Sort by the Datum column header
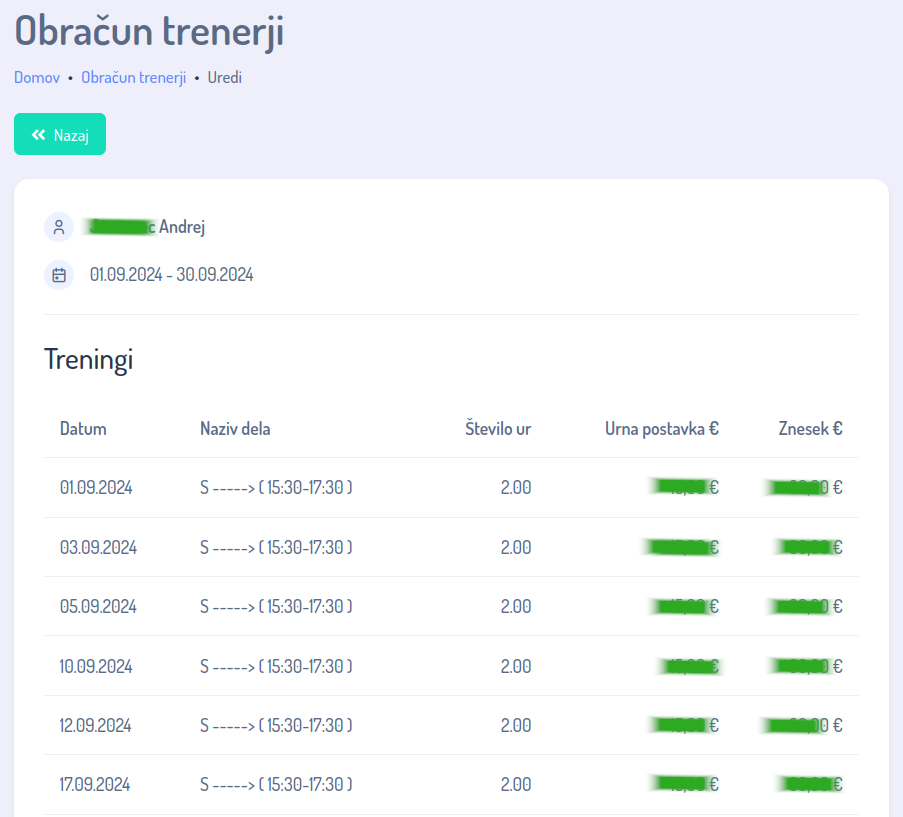903x817 pixels. pos(83,429)
